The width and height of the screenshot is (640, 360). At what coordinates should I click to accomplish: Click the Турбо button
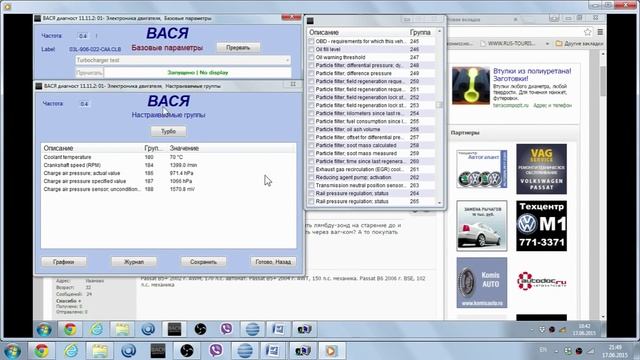point(168,131)
